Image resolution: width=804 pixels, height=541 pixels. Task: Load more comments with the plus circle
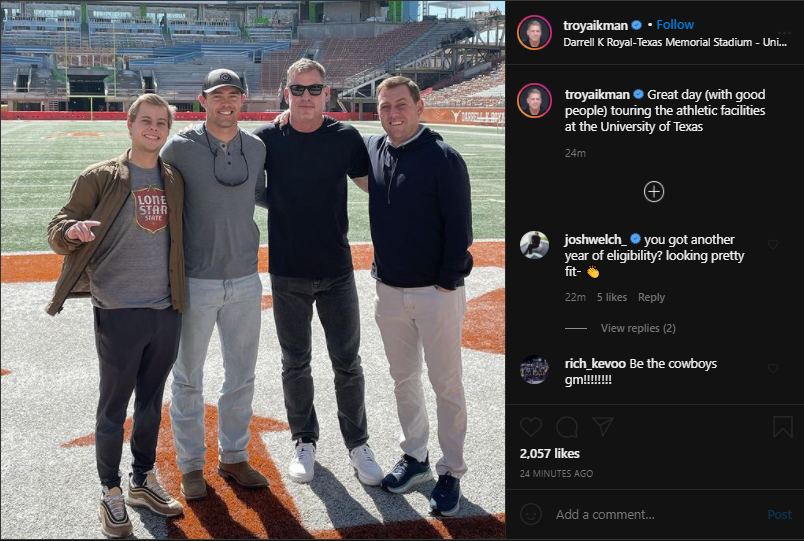(654, 192)
